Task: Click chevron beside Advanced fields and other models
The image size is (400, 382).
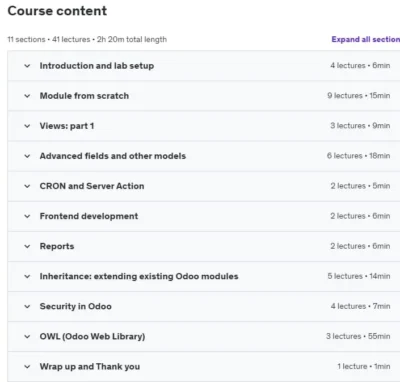Action: point(27,156)
